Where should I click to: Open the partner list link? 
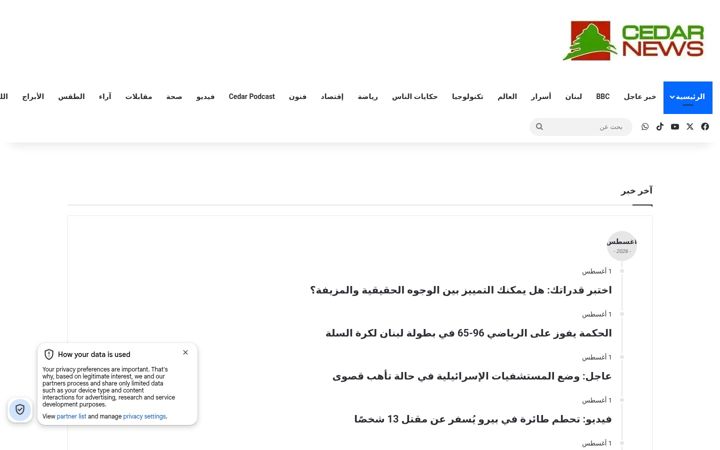tap(71, 416)
